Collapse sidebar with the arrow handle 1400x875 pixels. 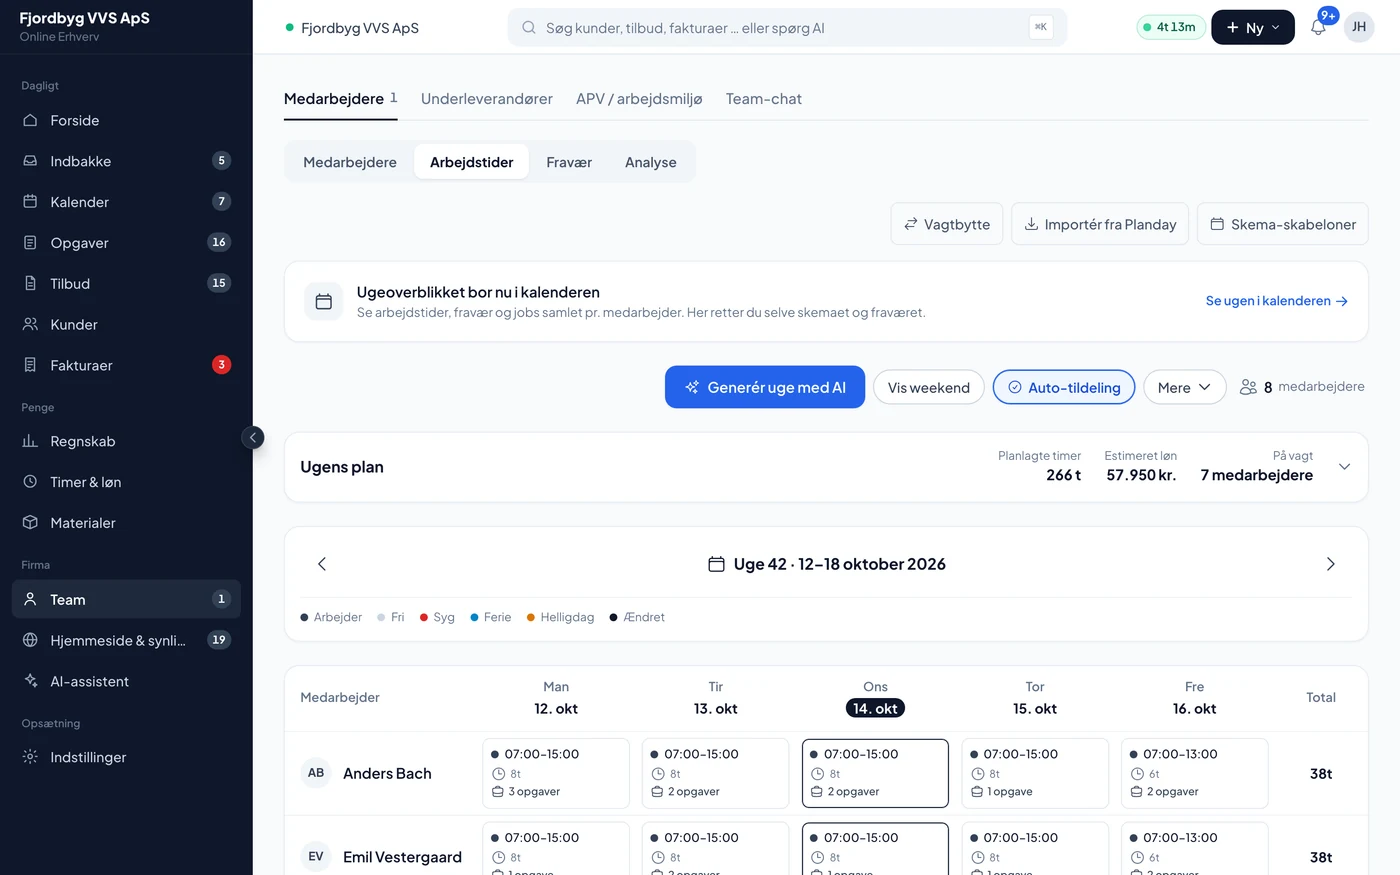(x=253, y=437)
